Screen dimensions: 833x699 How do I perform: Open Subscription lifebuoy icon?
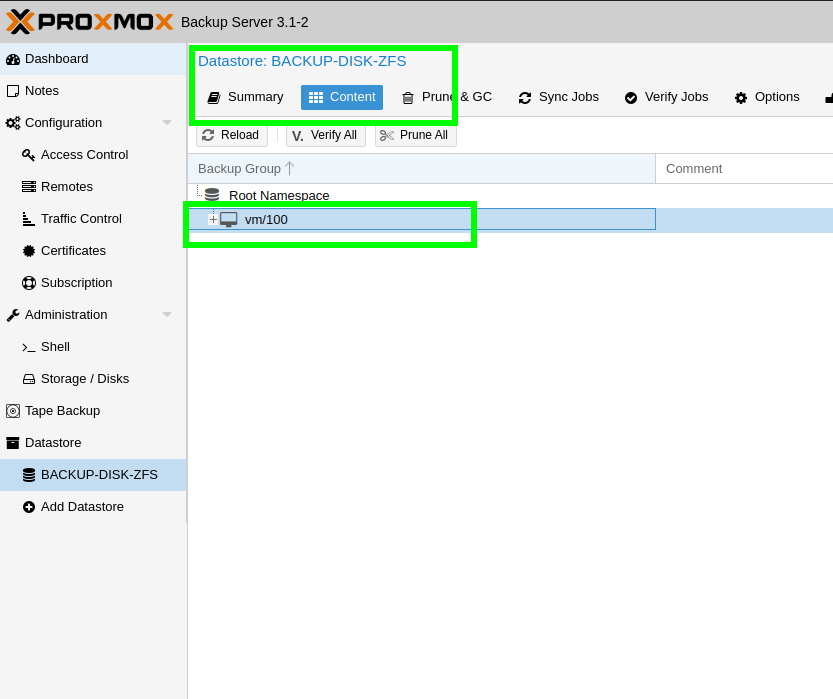click(x=29, y=283)
